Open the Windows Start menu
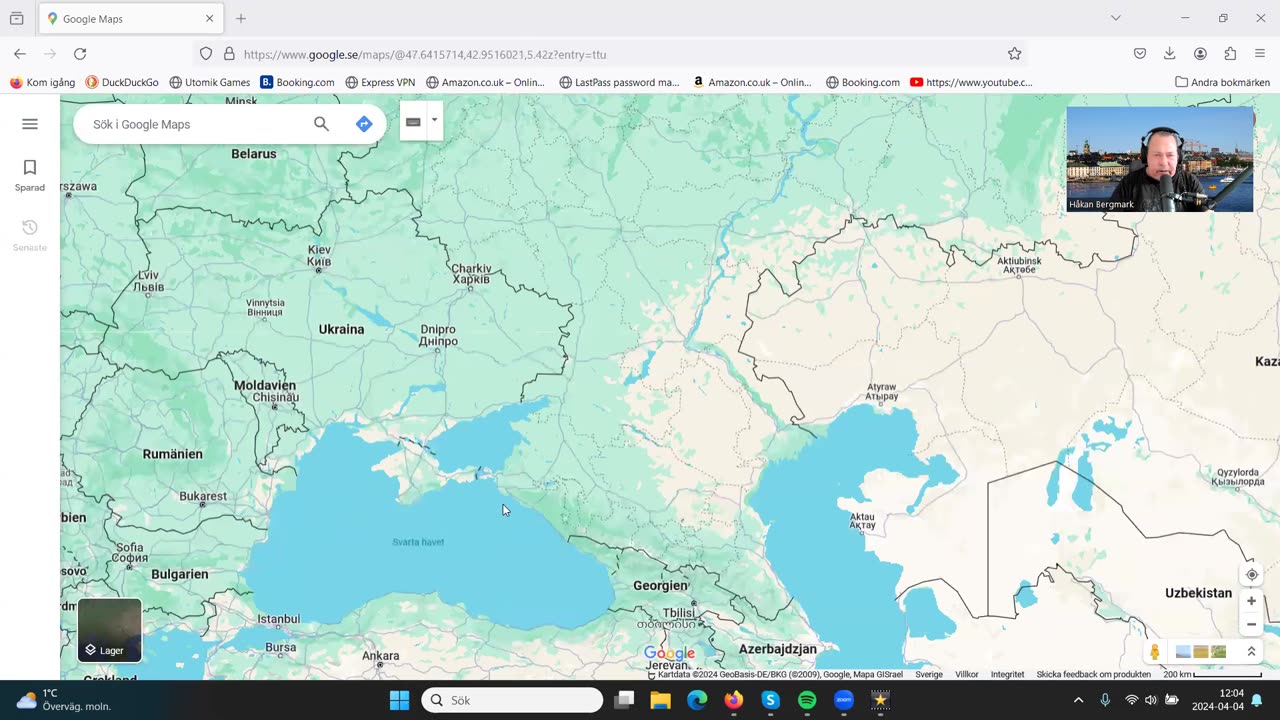Image resolution: width=1280 pixels, height=720 pixels. click(x=399, y=700)
